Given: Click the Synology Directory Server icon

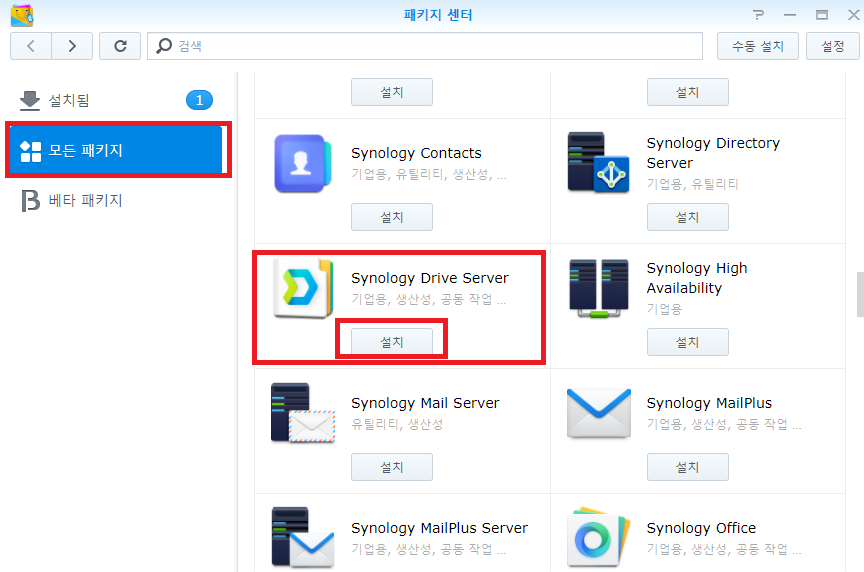Looking at the screenshot, I should click(x=598, y=162).
